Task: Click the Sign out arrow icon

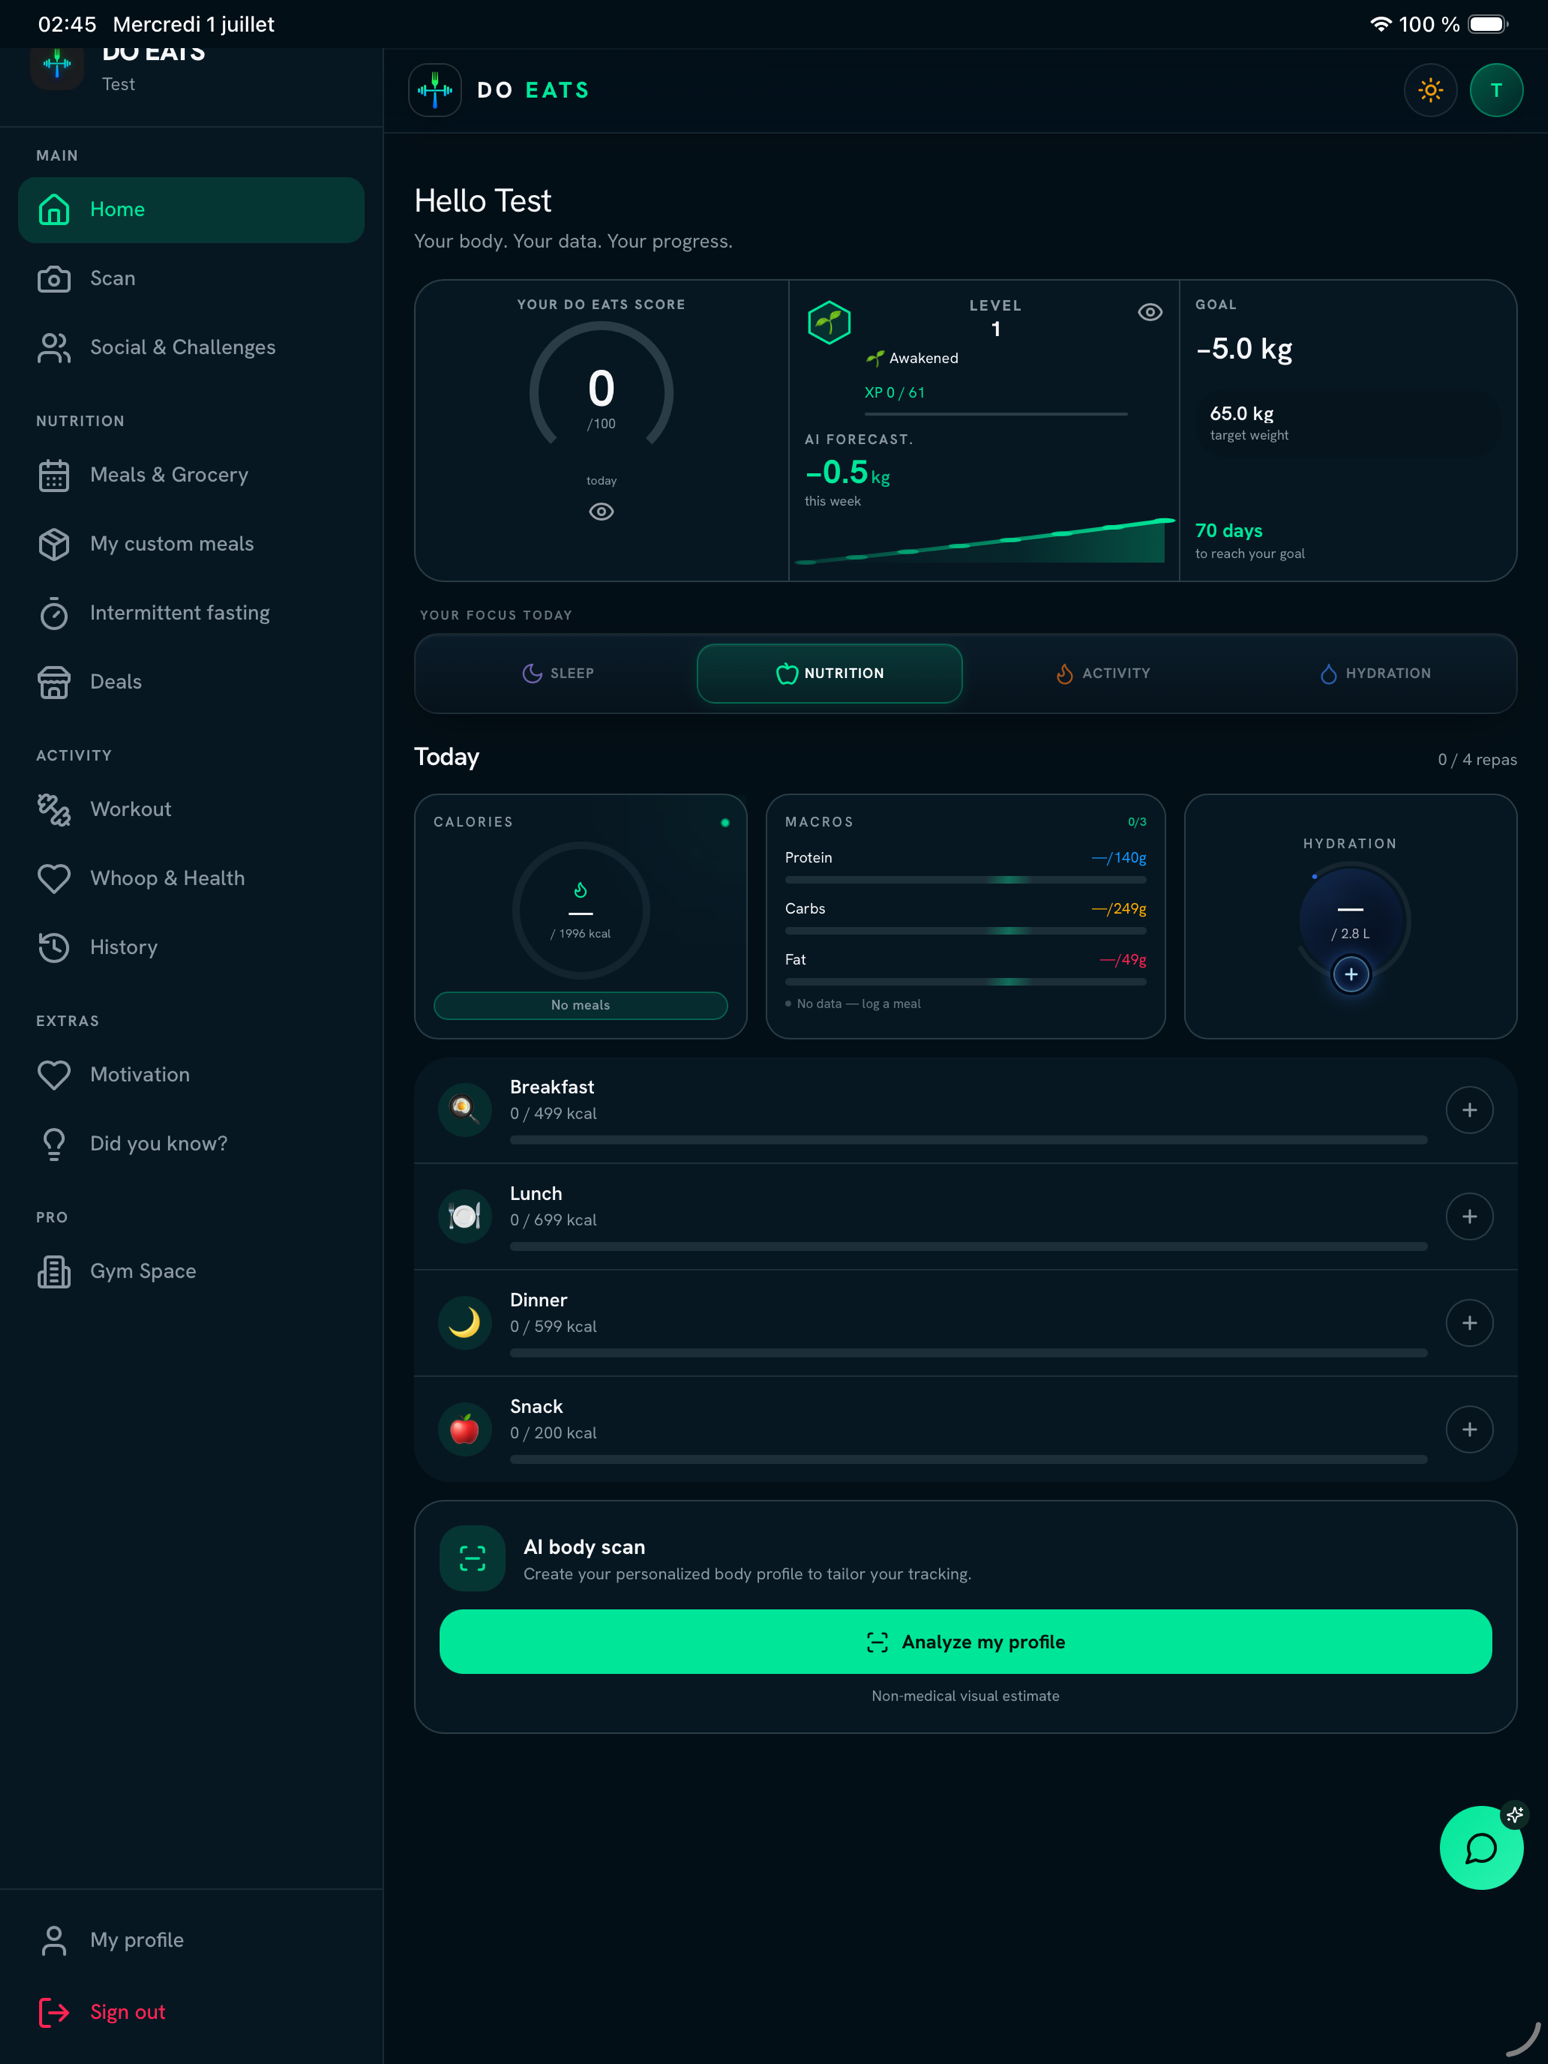Action: pos(54,2012)
